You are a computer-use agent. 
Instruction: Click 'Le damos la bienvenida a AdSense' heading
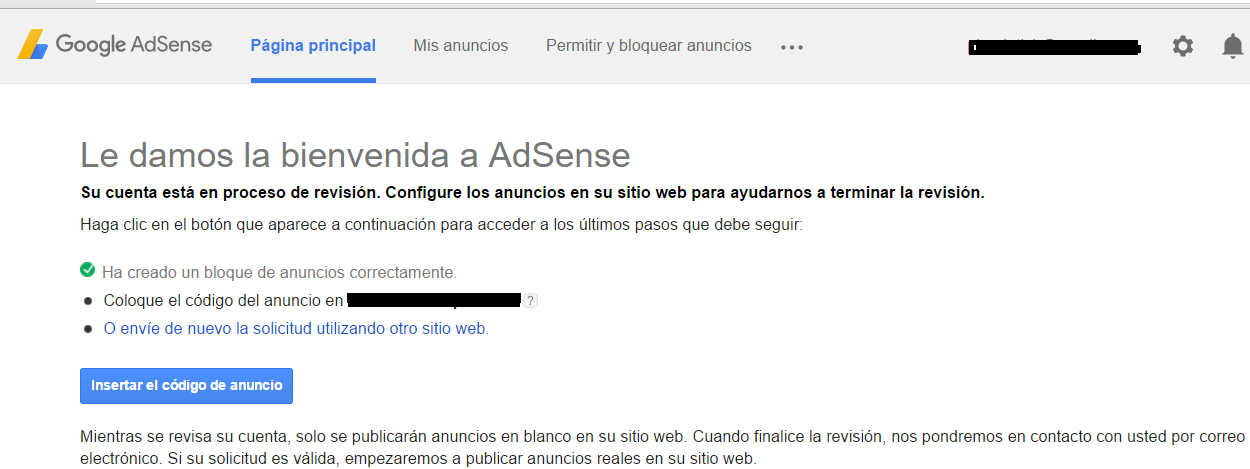click(x=355, y=155)
